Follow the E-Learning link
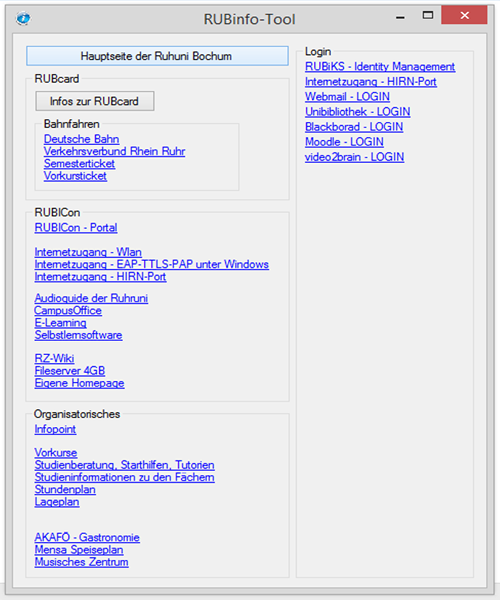The image size is (500, 600). [x=60, y=323]
